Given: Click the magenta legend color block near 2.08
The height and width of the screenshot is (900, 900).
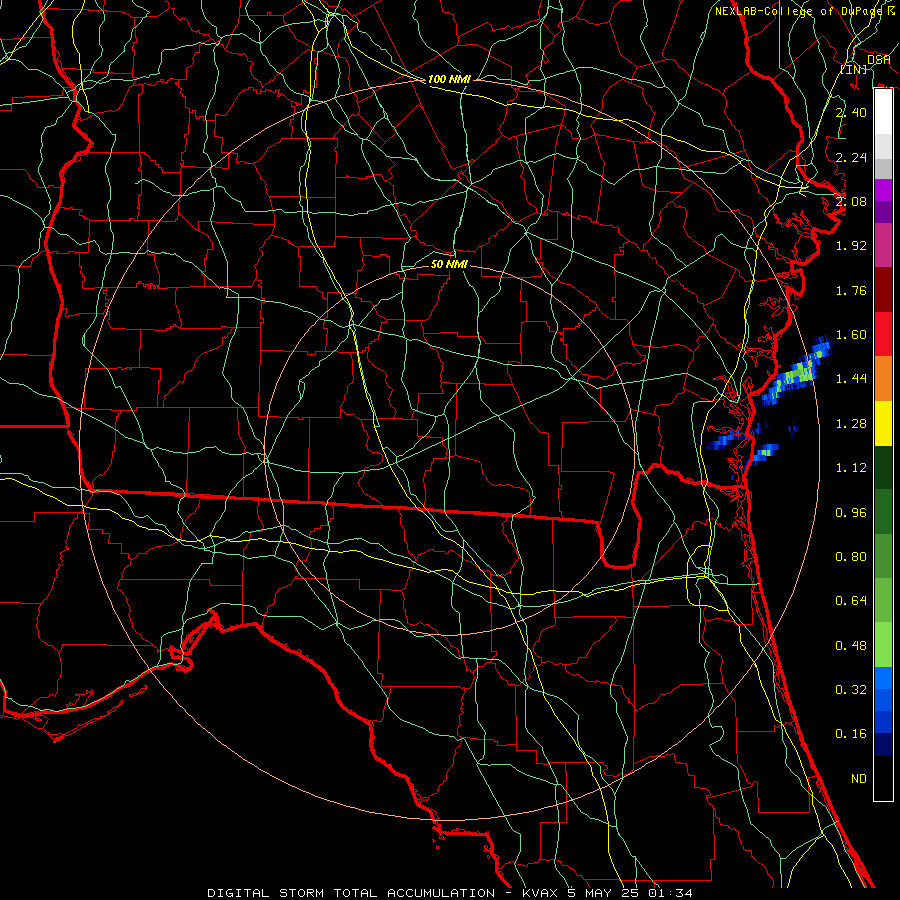Looking at the screenshot, I should (883, 190).
